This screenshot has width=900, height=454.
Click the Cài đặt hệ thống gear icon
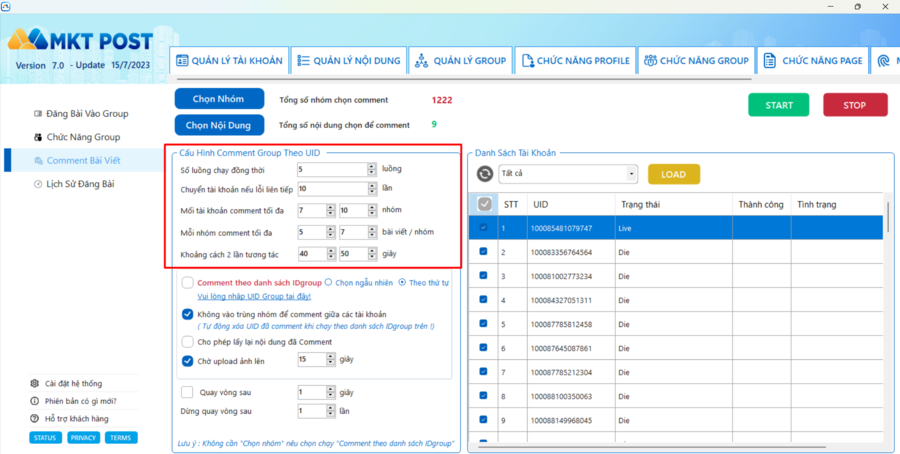pyautogui.click(x=34, y=383)
